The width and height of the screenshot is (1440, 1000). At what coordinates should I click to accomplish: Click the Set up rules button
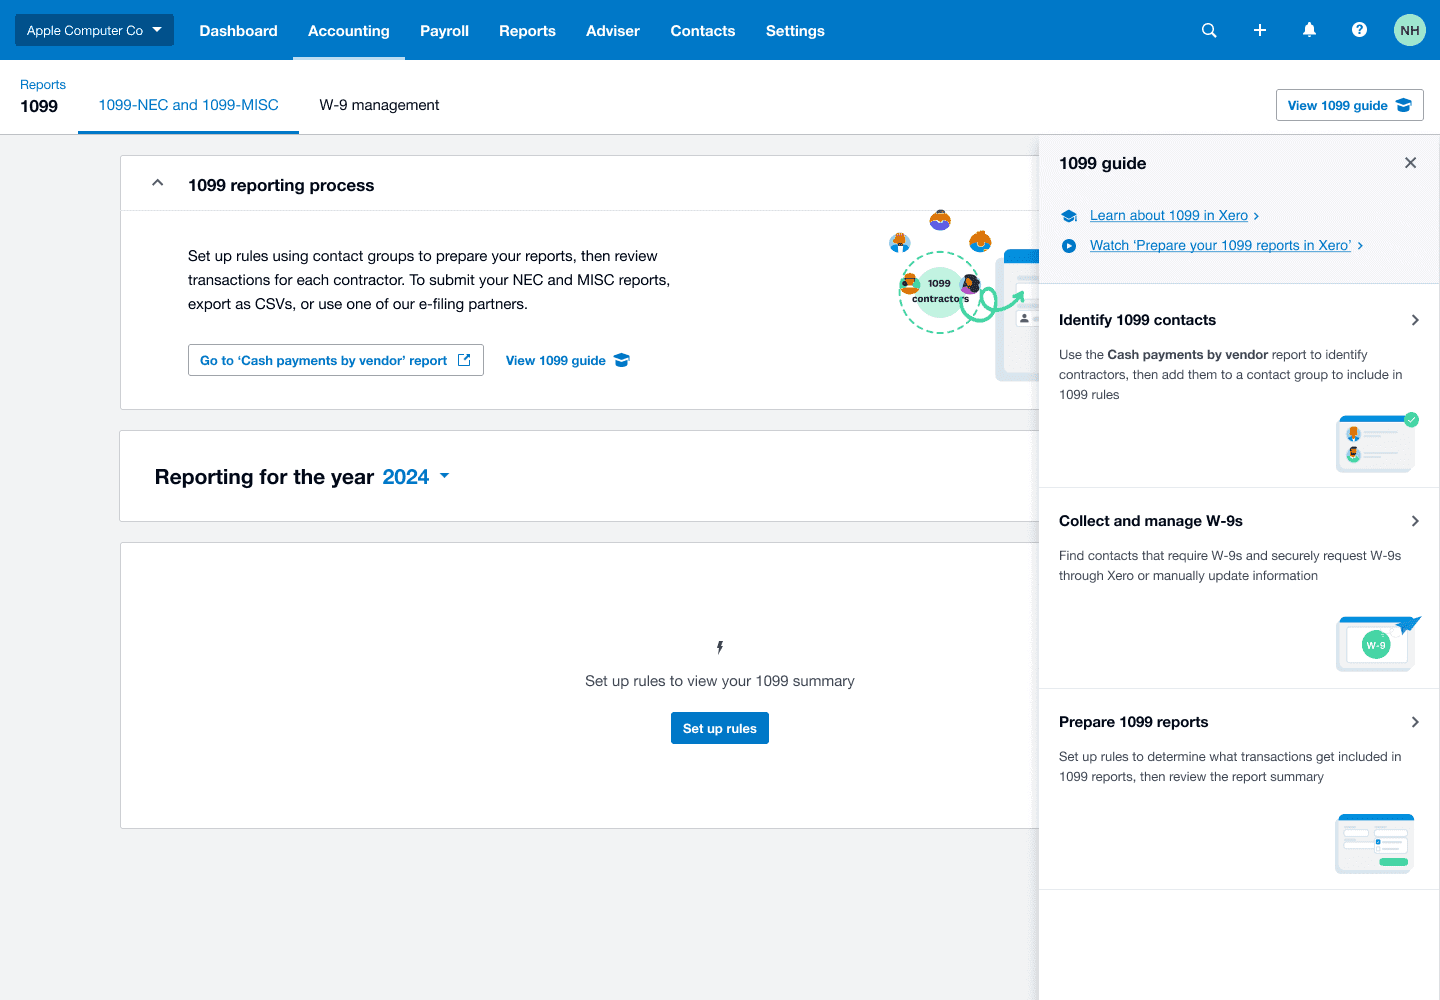pos(719,728)
